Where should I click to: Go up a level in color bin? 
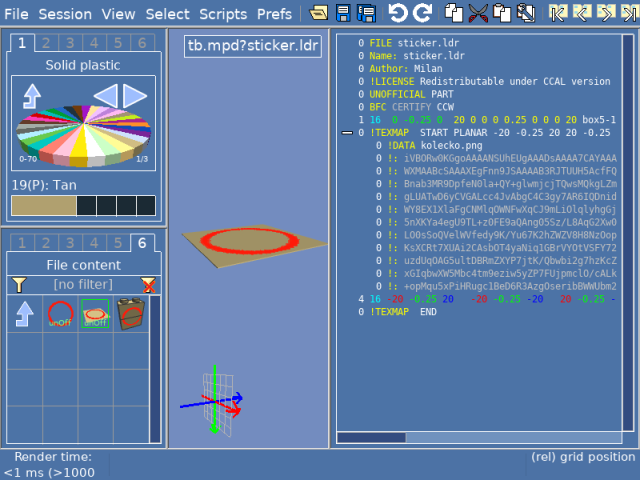click(32, 96)
